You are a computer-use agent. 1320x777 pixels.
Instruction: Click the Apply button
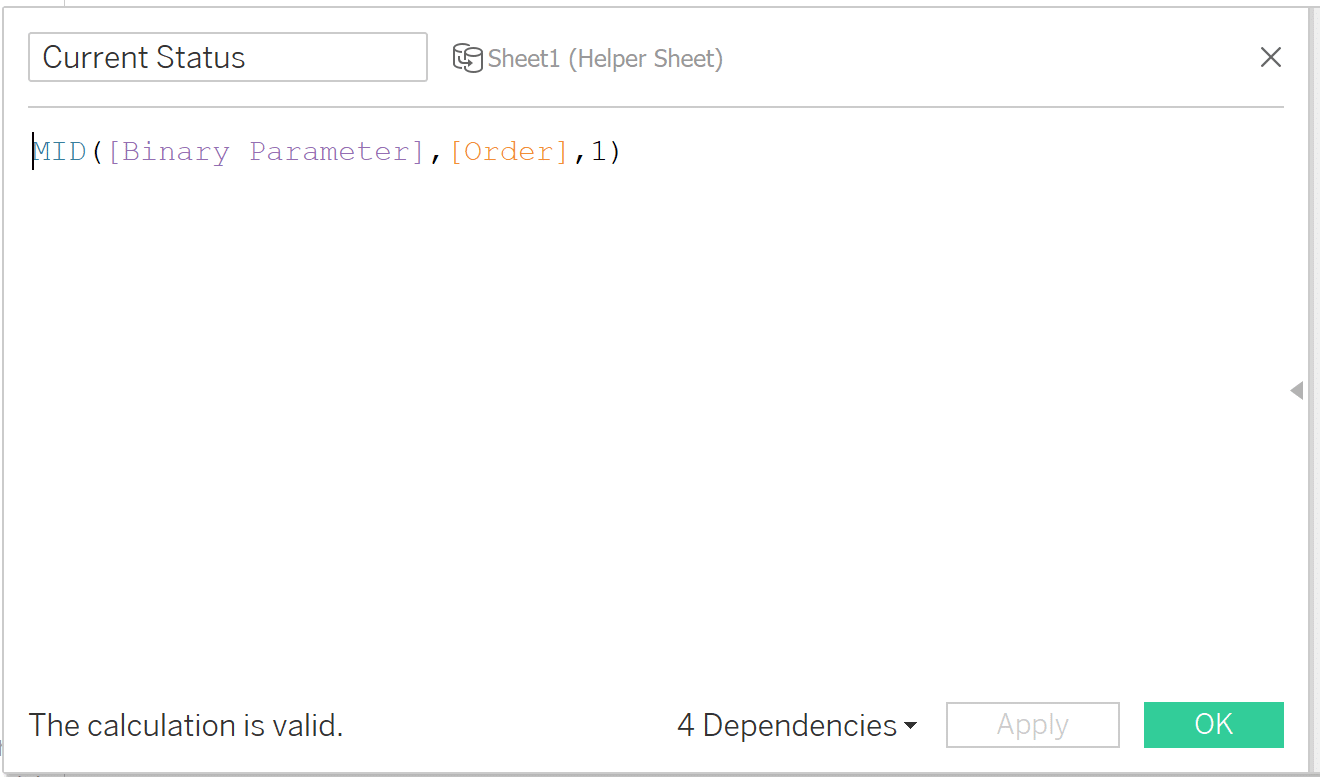pos(1032,725)
